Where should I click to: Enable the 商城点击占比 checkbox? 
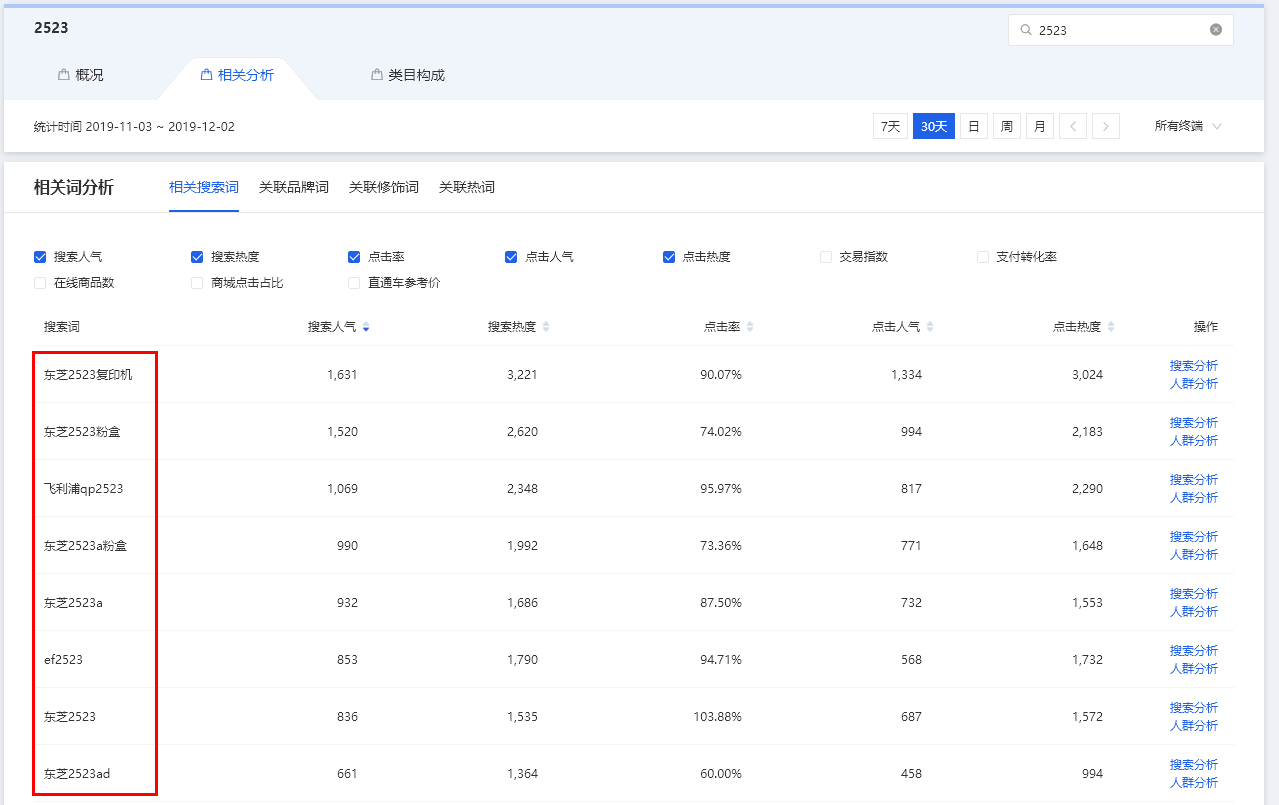(x=197, y=283)
